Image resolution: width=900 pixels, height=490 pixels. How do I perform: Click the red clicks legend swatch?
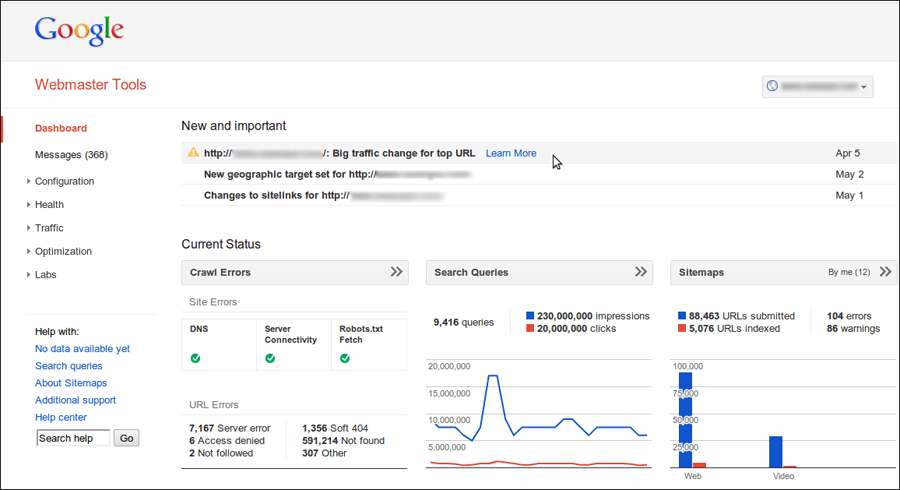point(530,328)
